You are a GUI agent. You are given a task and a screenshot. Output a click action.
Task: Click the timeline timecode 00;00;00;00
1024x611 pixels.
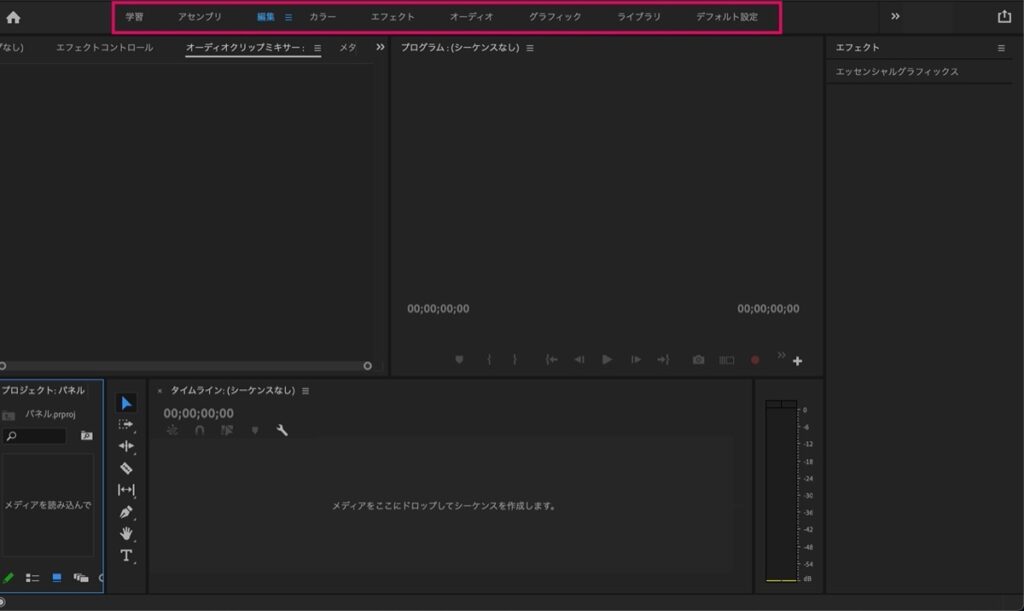(x=199, y=413)
